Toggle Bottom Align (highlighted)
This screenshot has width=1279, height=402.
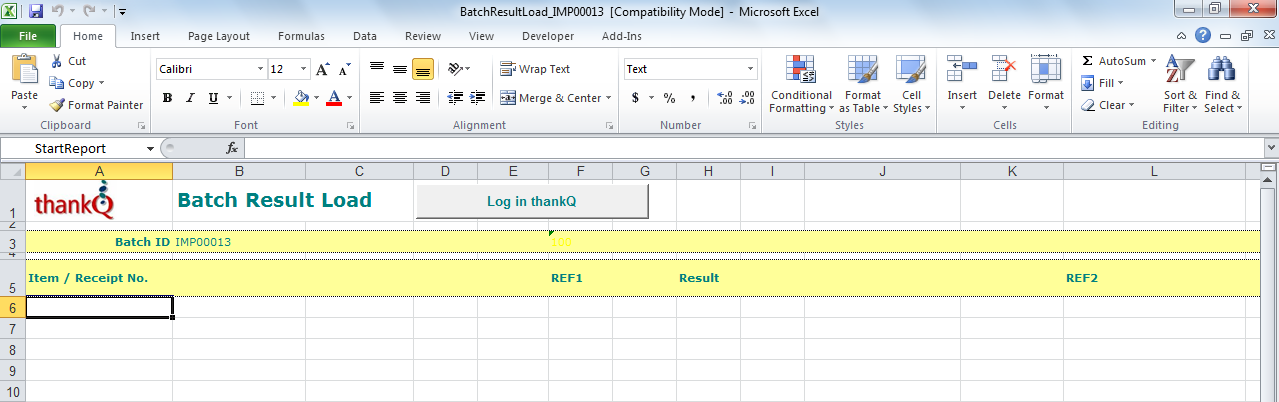pos(422,69)
